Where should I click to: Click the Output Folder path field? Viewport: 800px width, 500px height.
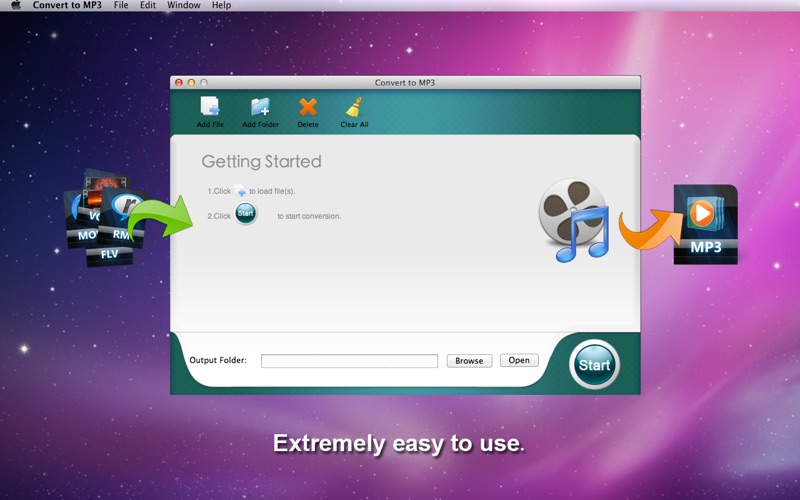[349, 361]
